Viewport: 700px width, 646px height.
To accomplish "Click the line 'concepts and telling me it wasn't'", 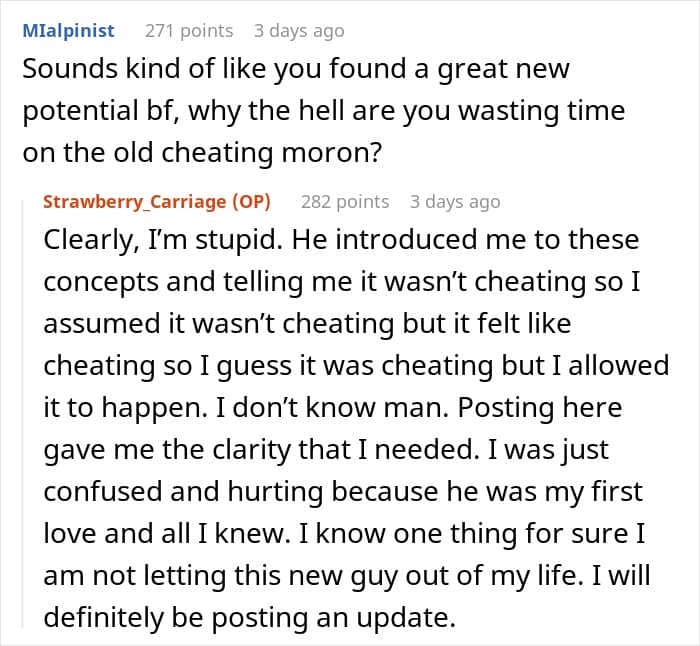I will coord(342,282).
